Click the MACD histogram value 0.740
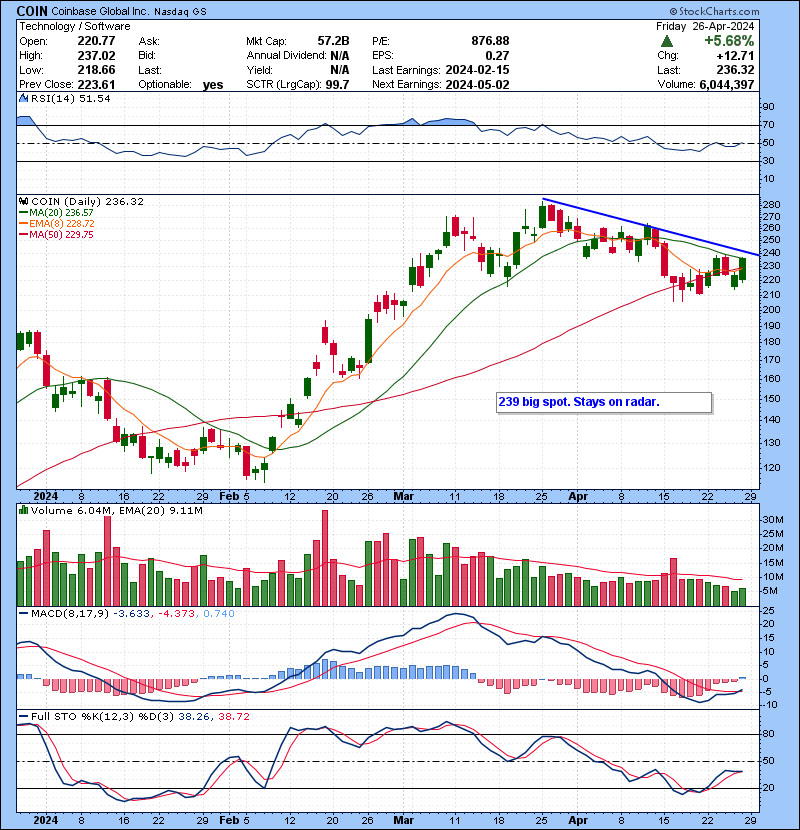This screenshot has height=830, width=800. (x=219, y=614)
